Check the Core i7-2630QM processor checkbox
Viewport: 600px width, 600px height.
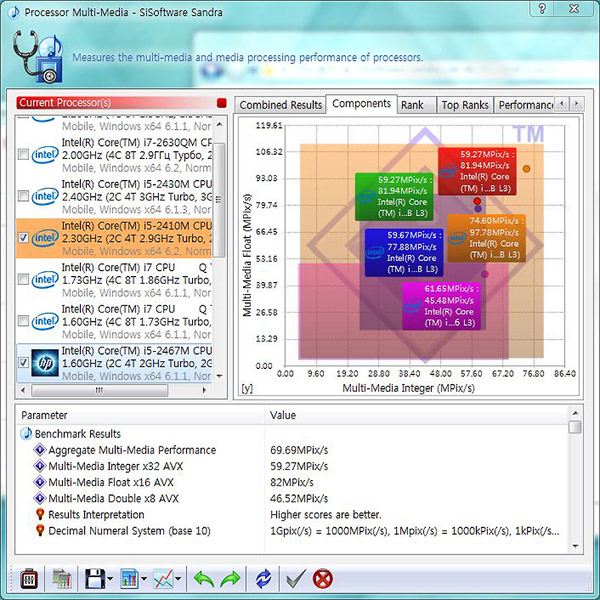pos(23,155)
